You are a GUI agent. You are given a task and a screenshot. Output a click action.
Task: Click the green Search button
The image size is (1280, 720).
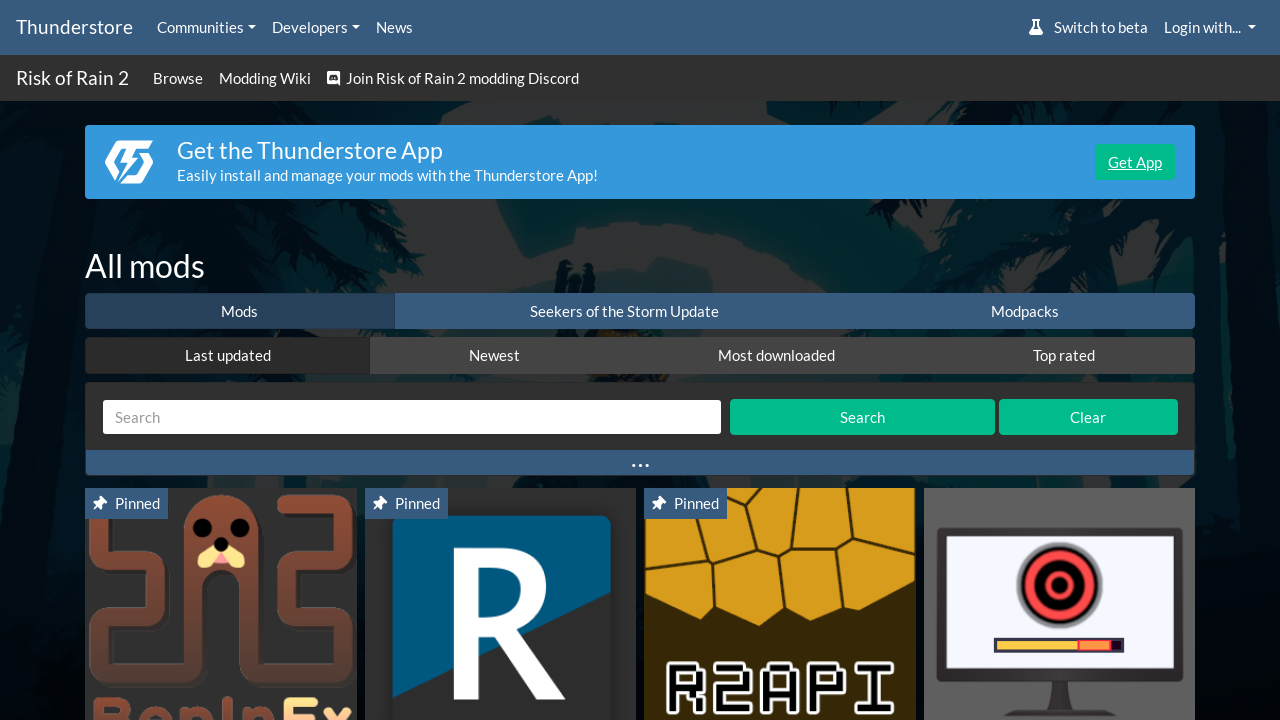click(x=862, y=417)
